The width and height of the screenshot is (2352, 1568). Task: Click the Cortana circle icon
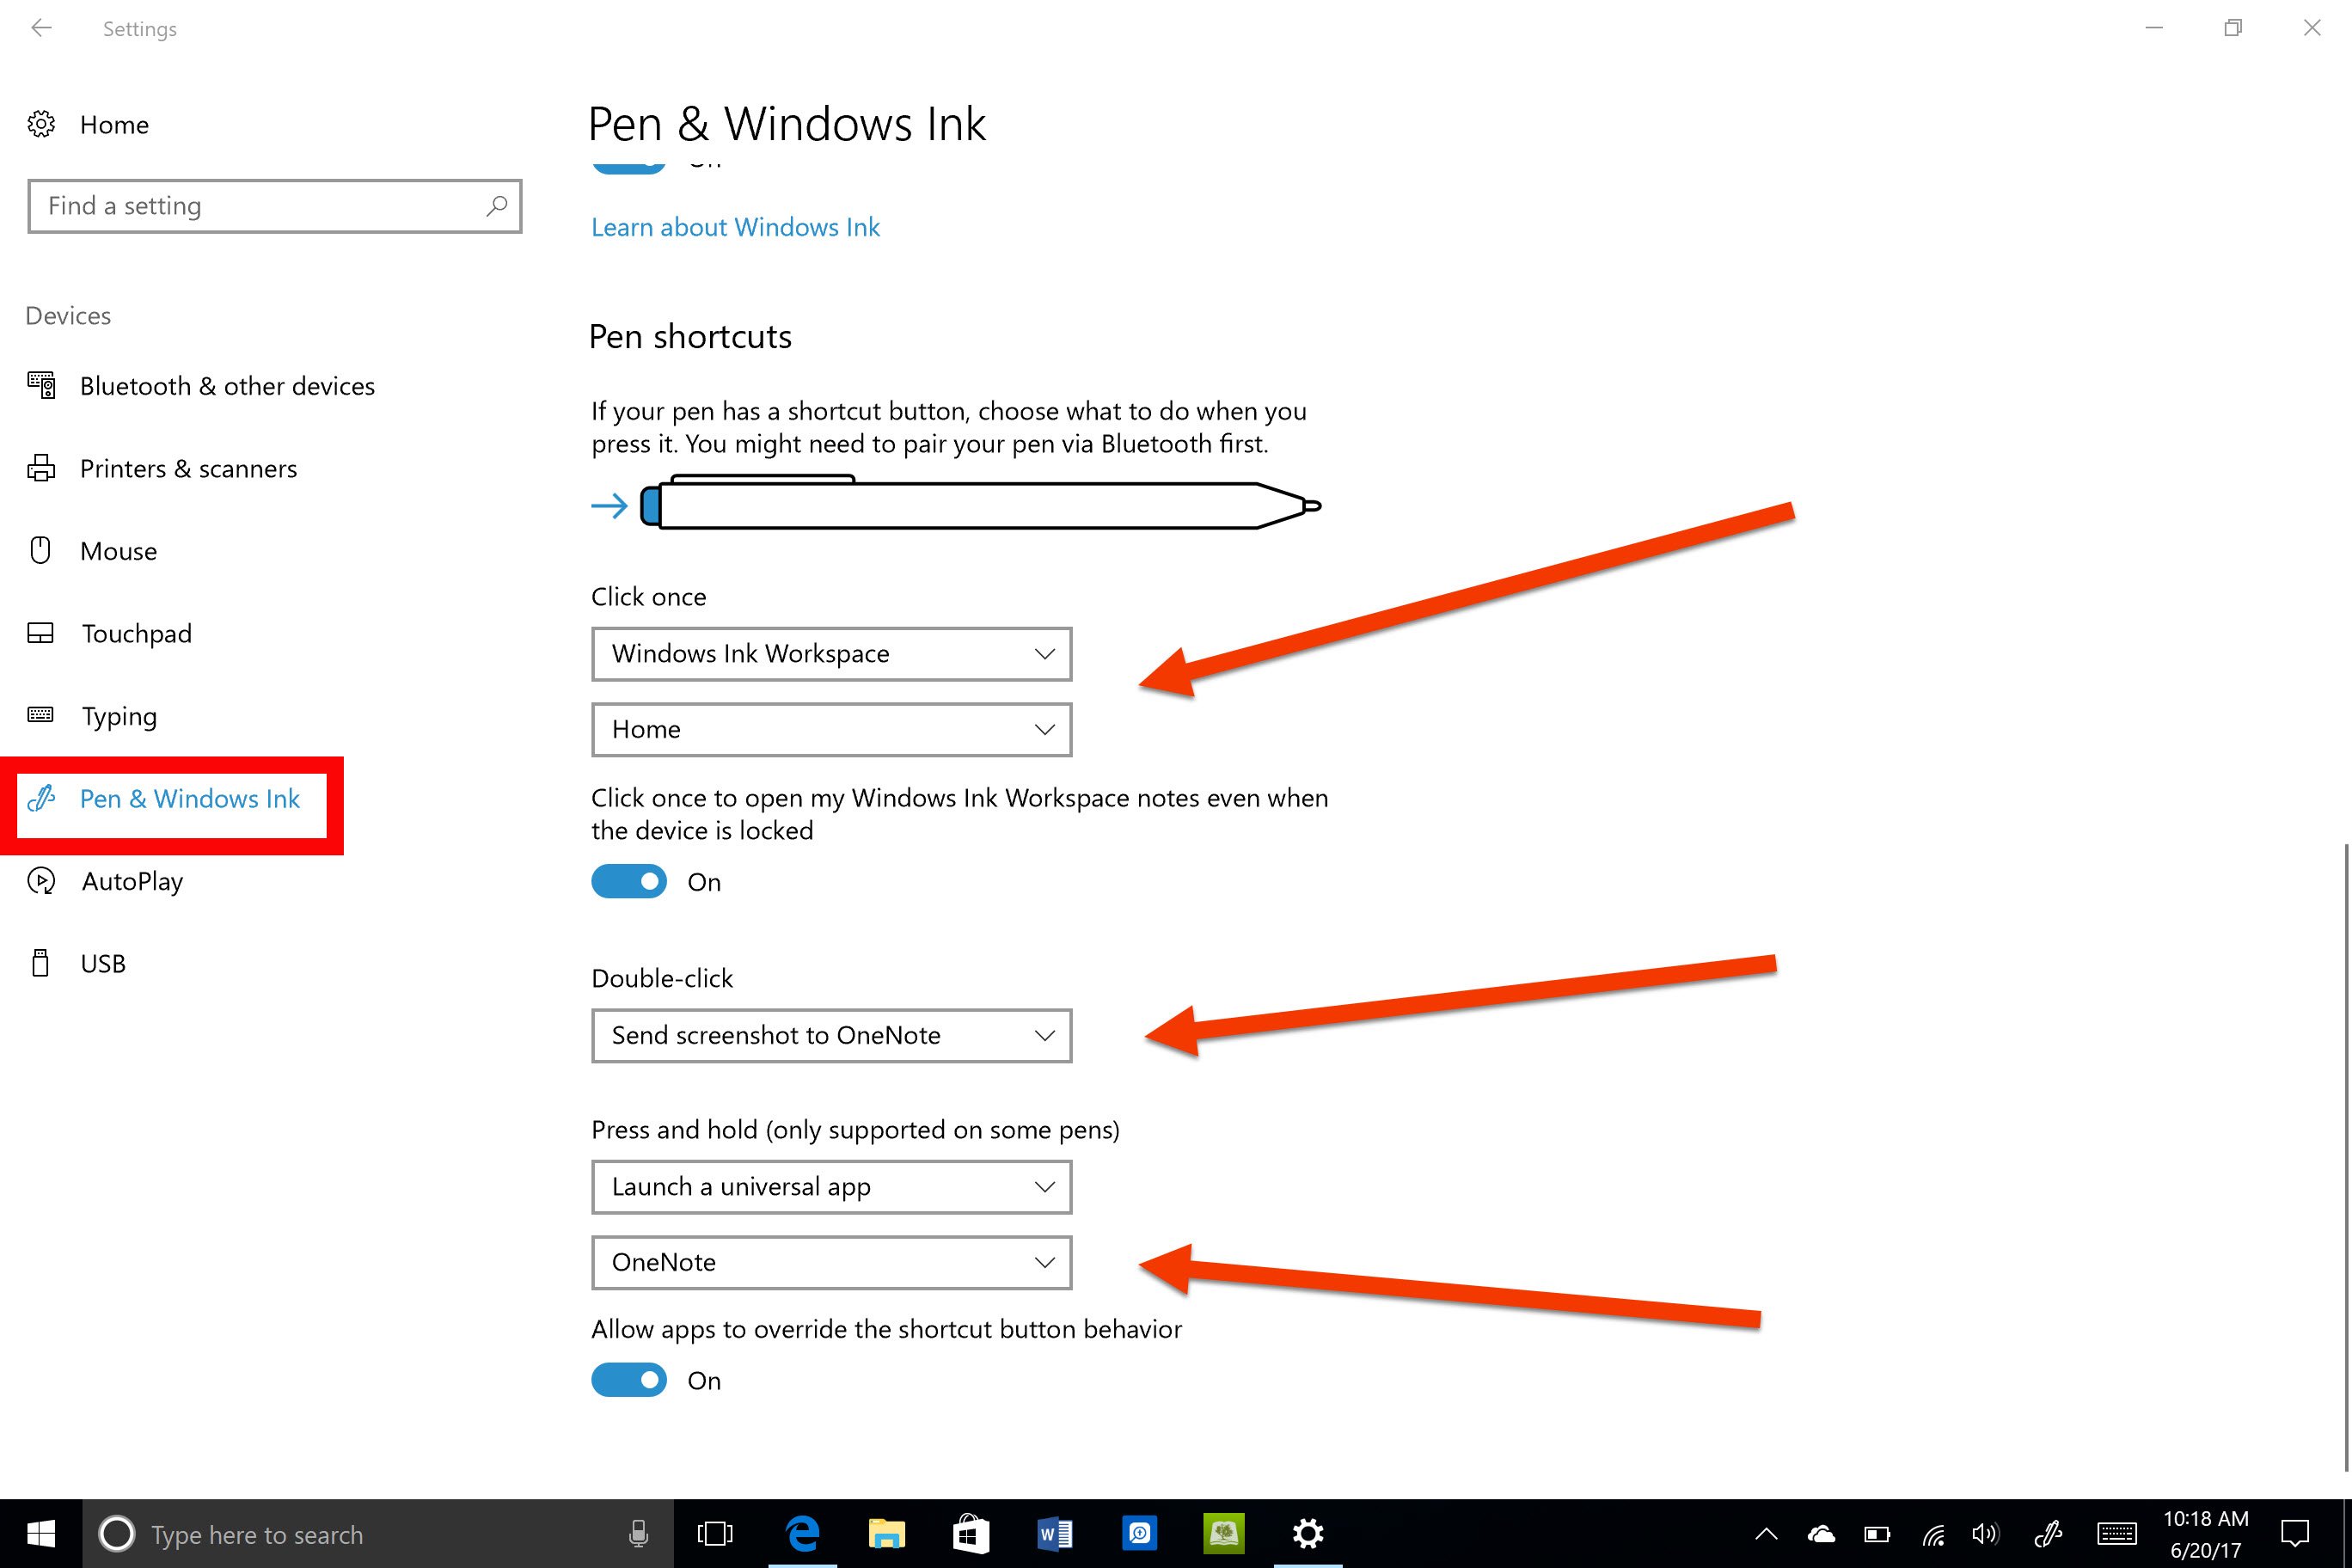[117, 1533]
